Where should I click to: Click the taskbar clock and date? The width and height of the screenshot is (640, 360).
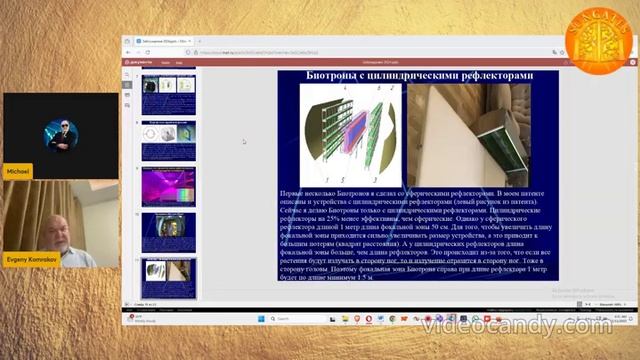pyautogui.click(x=620, y=319)
